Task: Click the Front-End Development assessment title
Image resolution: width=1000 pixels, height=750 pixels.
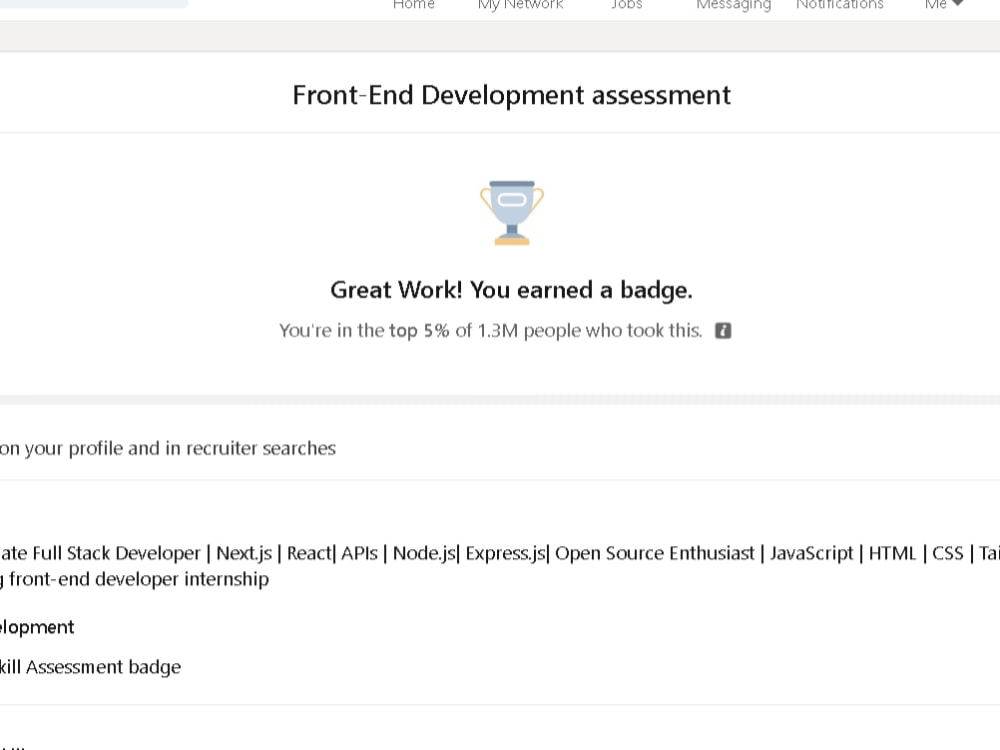Action: 511,95
